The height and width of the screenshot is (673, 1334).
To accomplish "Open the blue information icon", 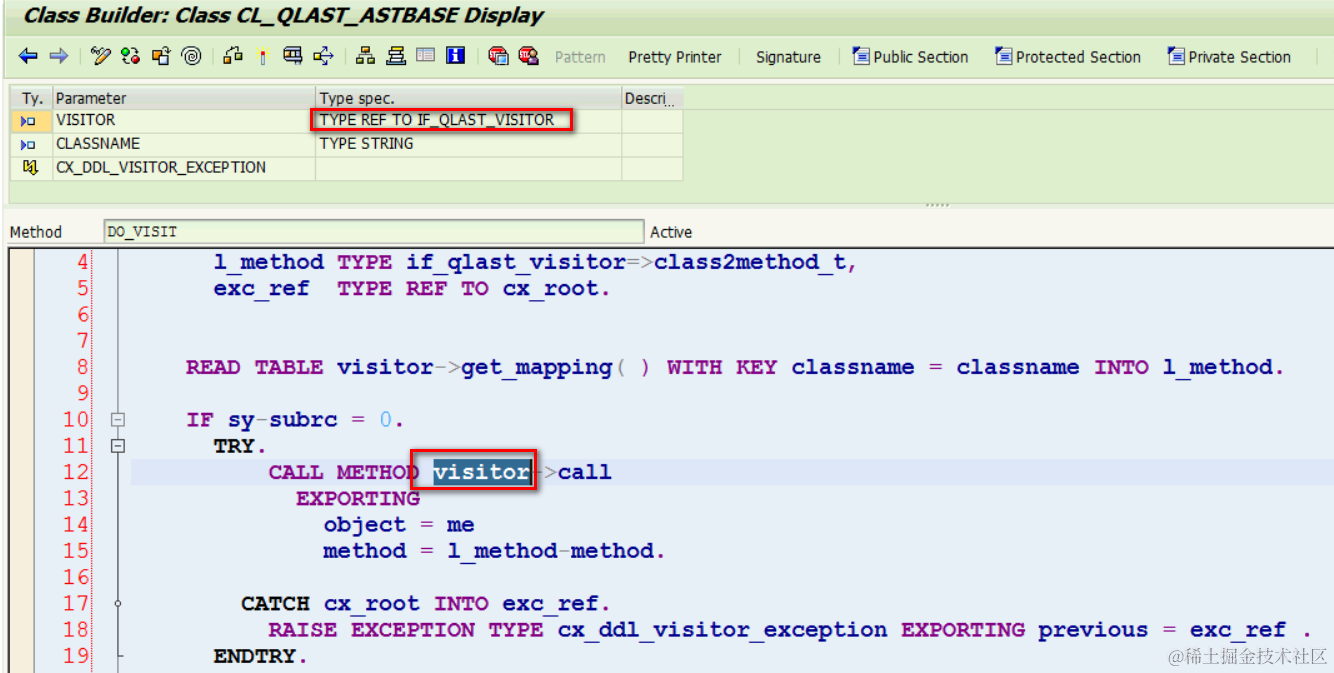I will 456,56.
